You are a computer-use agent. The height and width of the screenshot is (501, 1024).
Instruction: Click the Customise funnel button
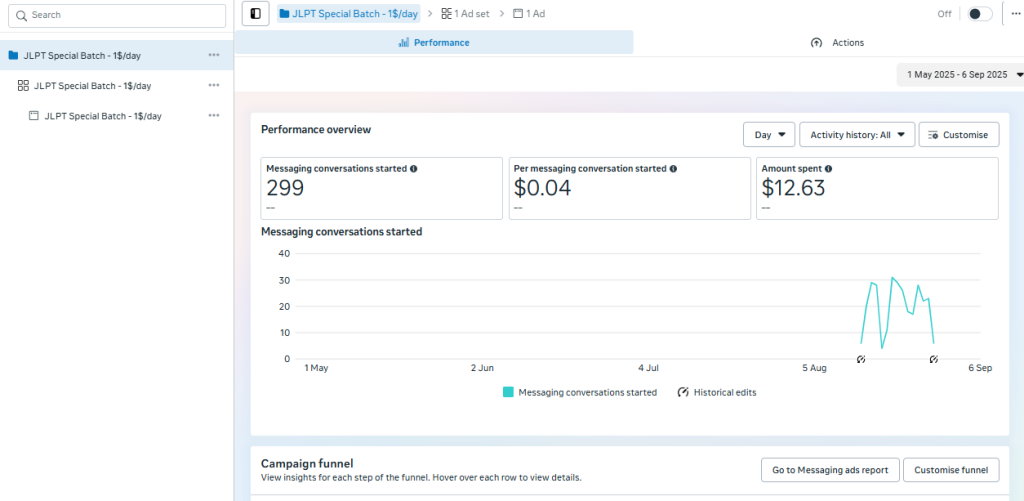[950, 470]
